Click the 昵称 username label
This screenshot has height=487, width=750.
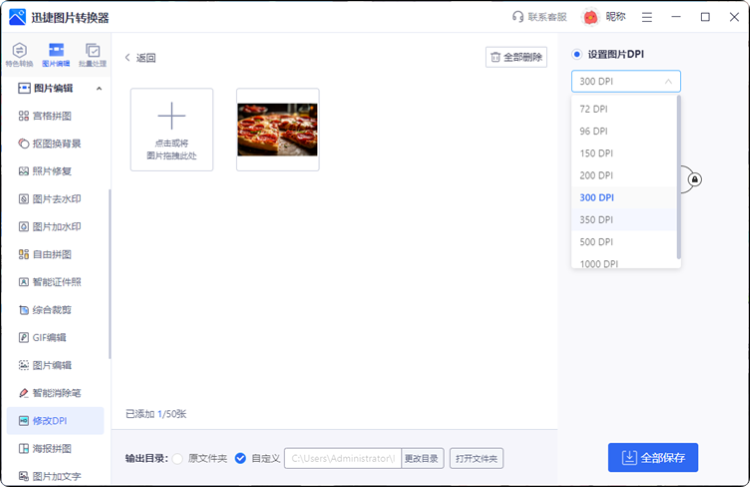click(616, 17)
